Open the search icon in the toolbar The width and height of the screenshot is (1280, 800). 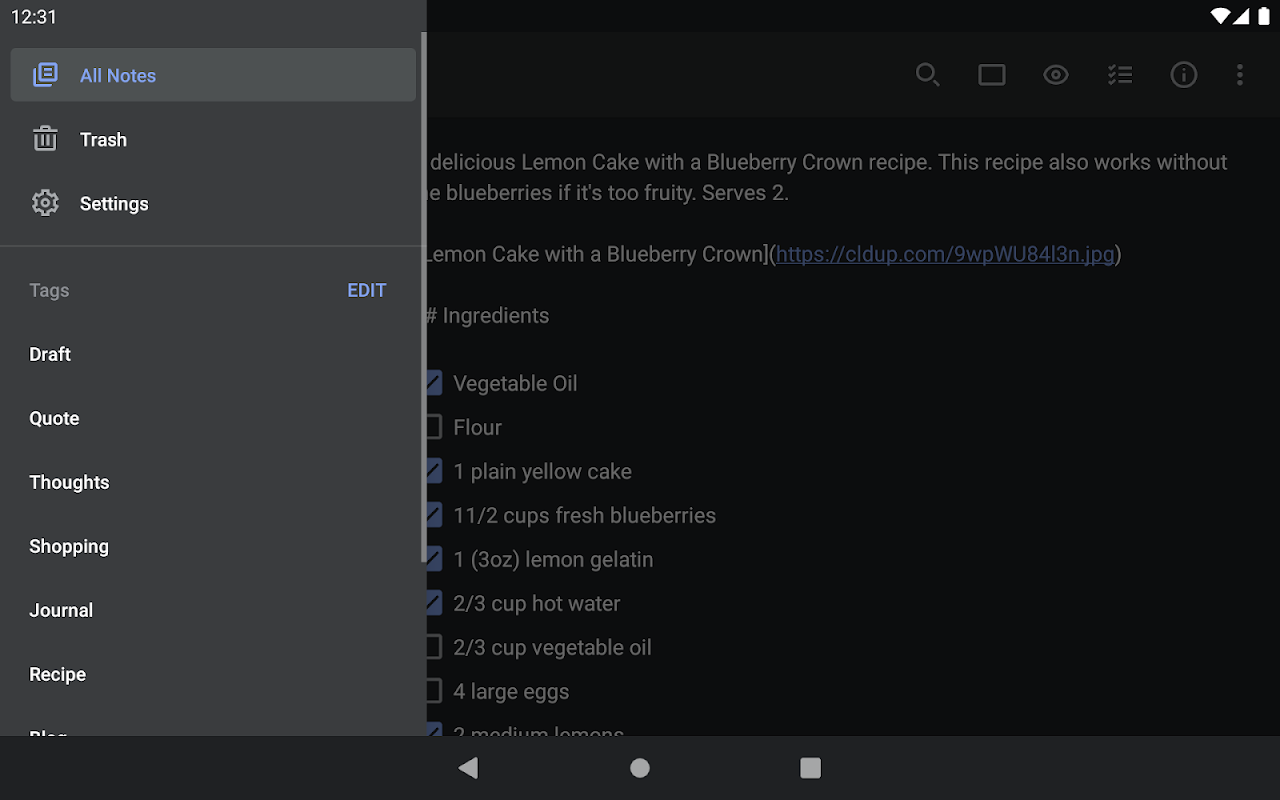click(x=927, y=74)
